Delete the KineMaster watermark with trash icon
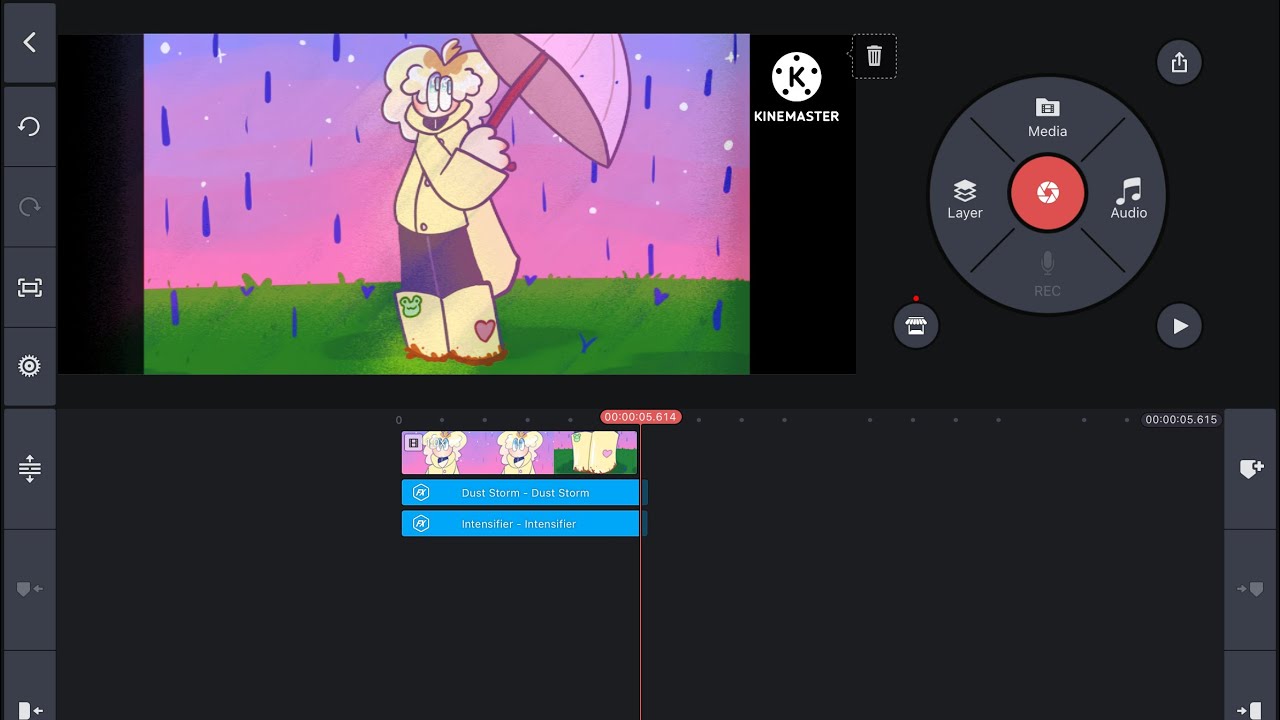1280x720 pixels. [874, 56]
